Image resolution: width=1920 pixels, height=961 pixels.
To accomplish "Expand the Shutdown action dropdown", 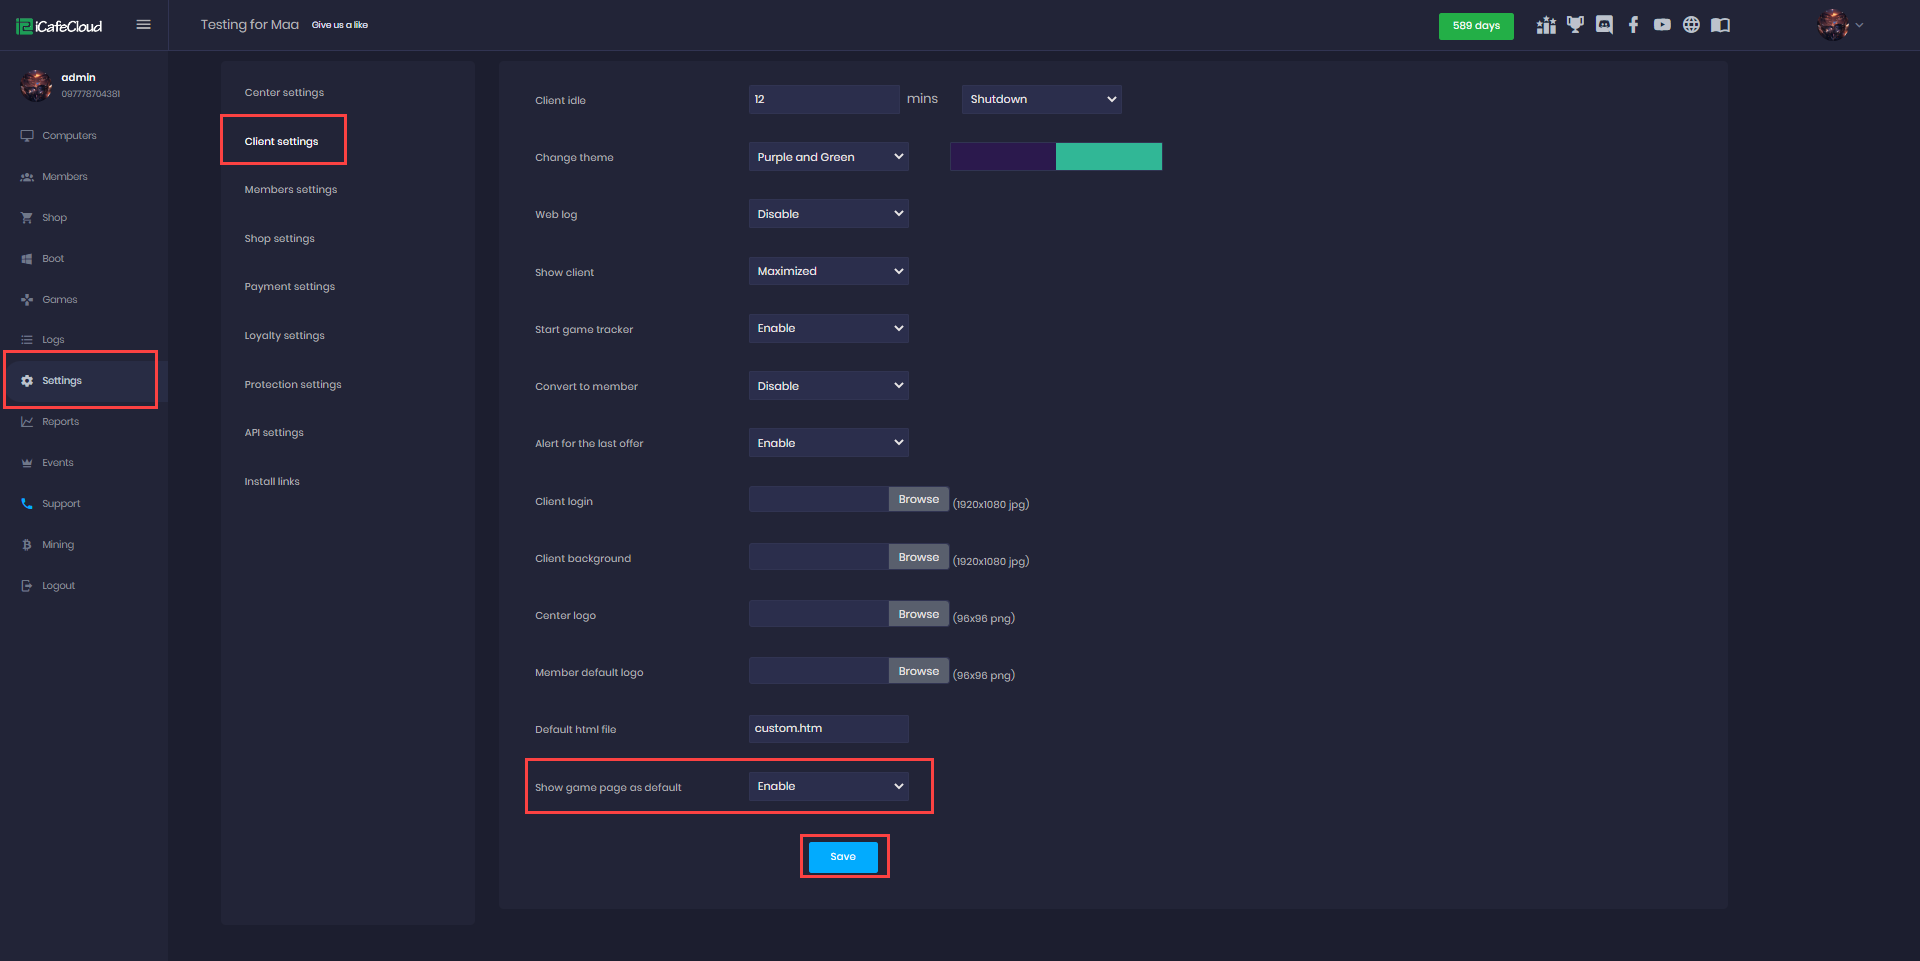I will [x=1041, y=99].
